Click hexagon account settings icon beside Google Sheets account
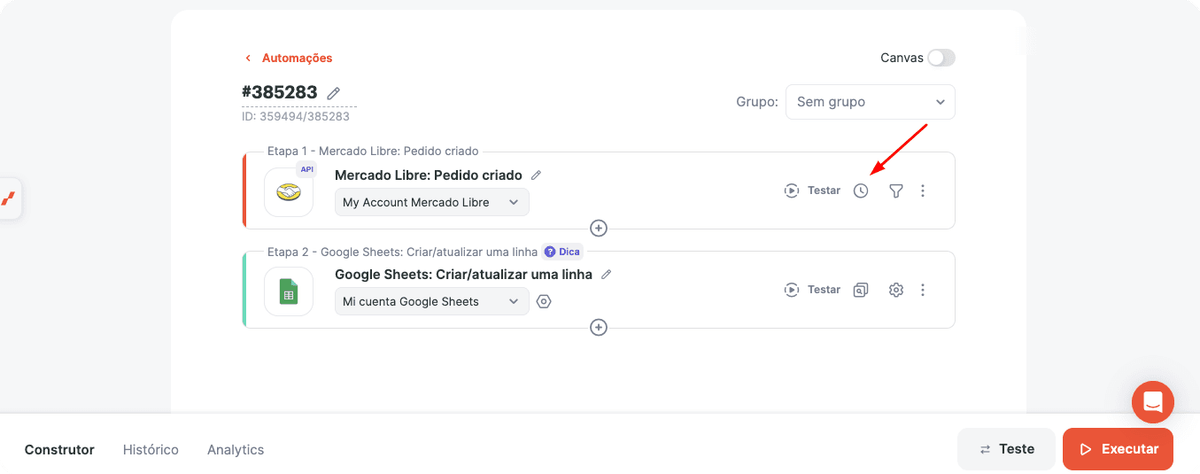Screen dimensions: 1200x474 tap(544, 301)
